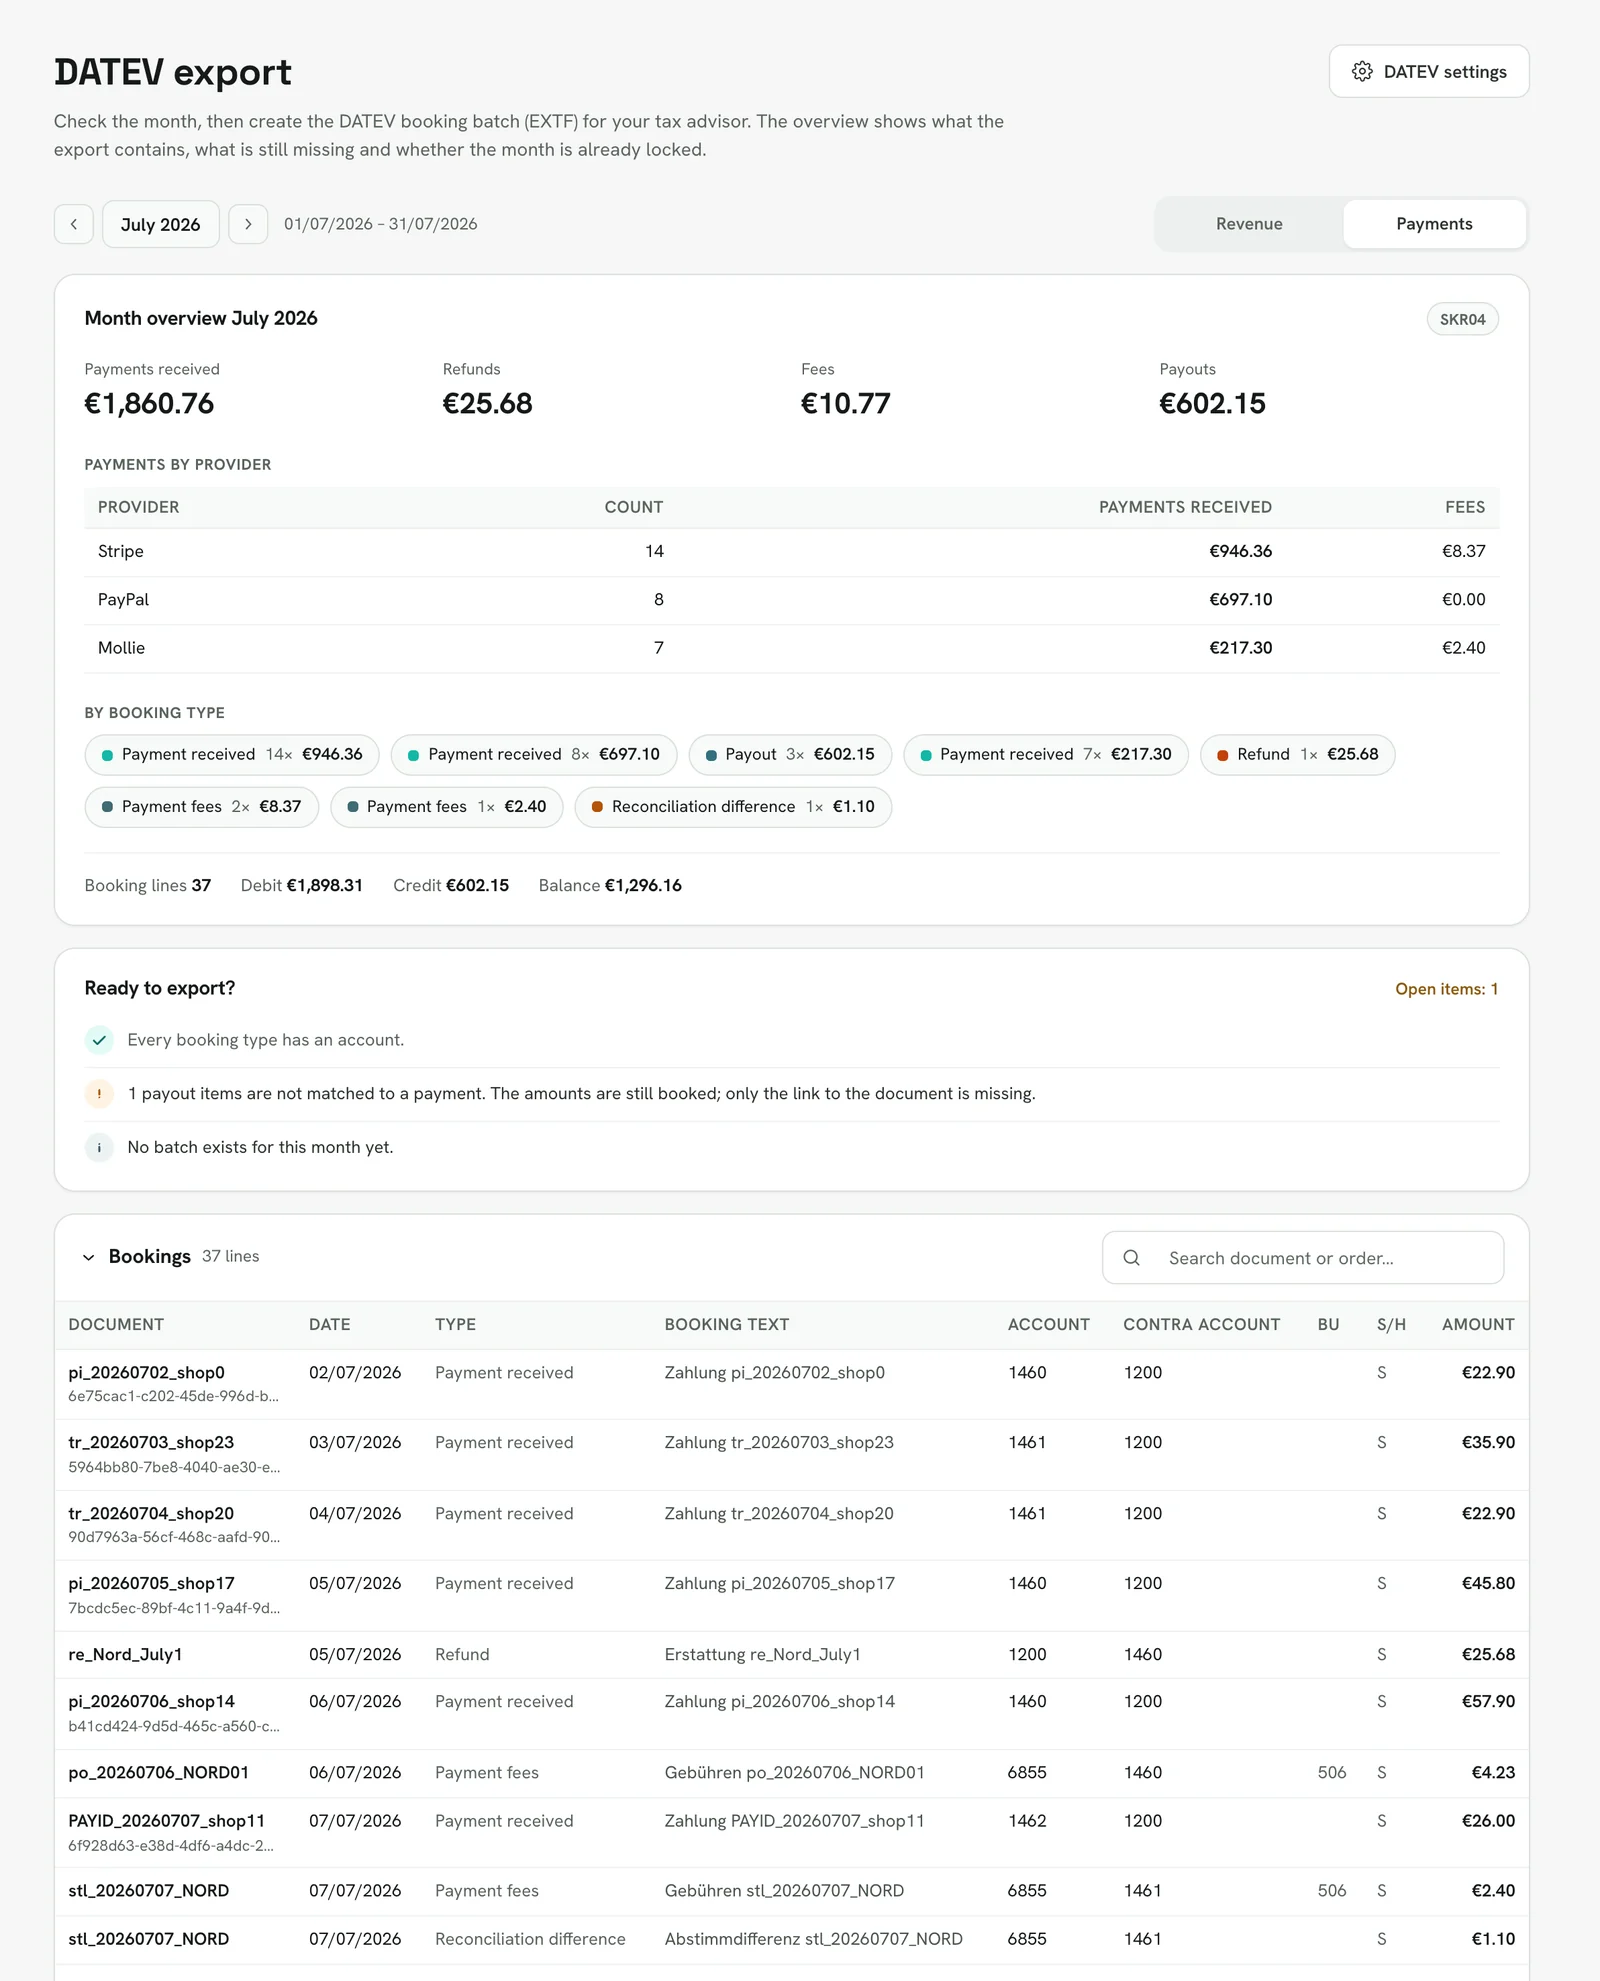
Task: Select Payment received 8× €697.10 chip
Action: pos(534,755)
